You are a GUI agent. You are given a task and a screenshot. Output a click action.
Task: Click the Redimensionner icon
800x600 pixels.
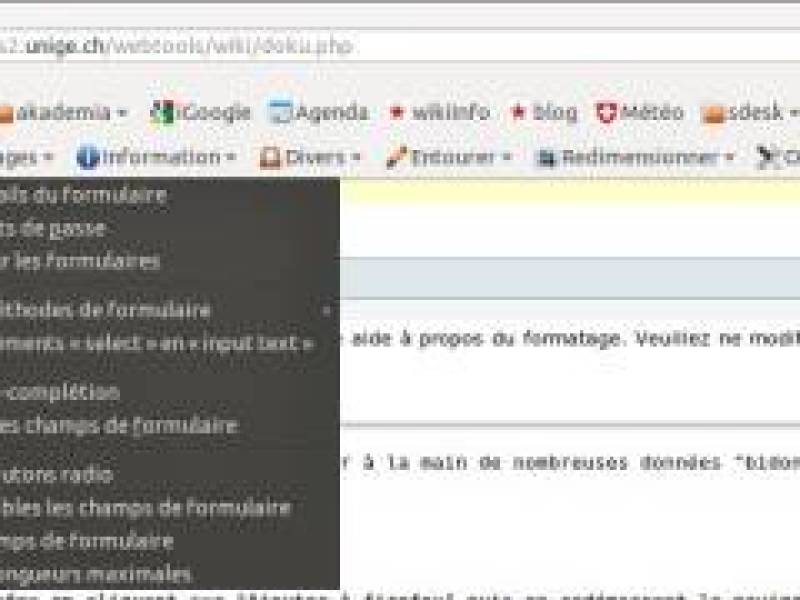pyautogui.click(x=546, y=159)
